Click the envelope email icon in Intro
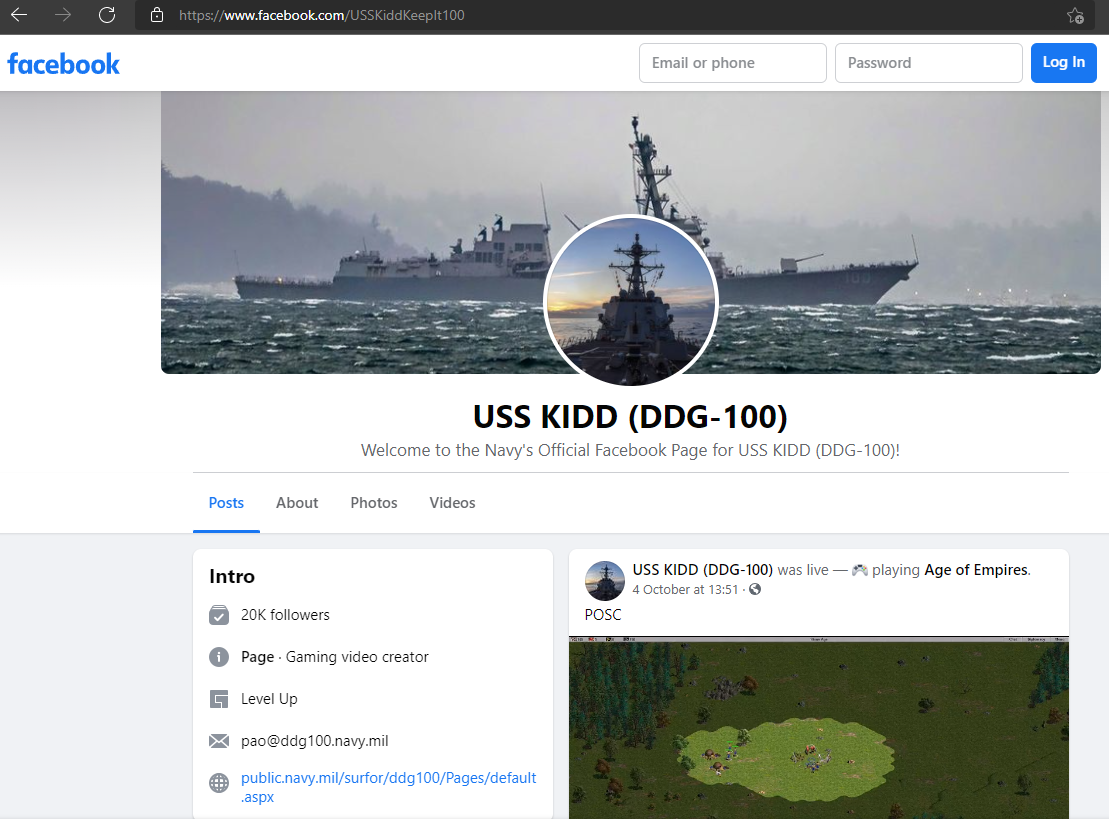This screenshot has height=819, width=1109. point(219,741)
